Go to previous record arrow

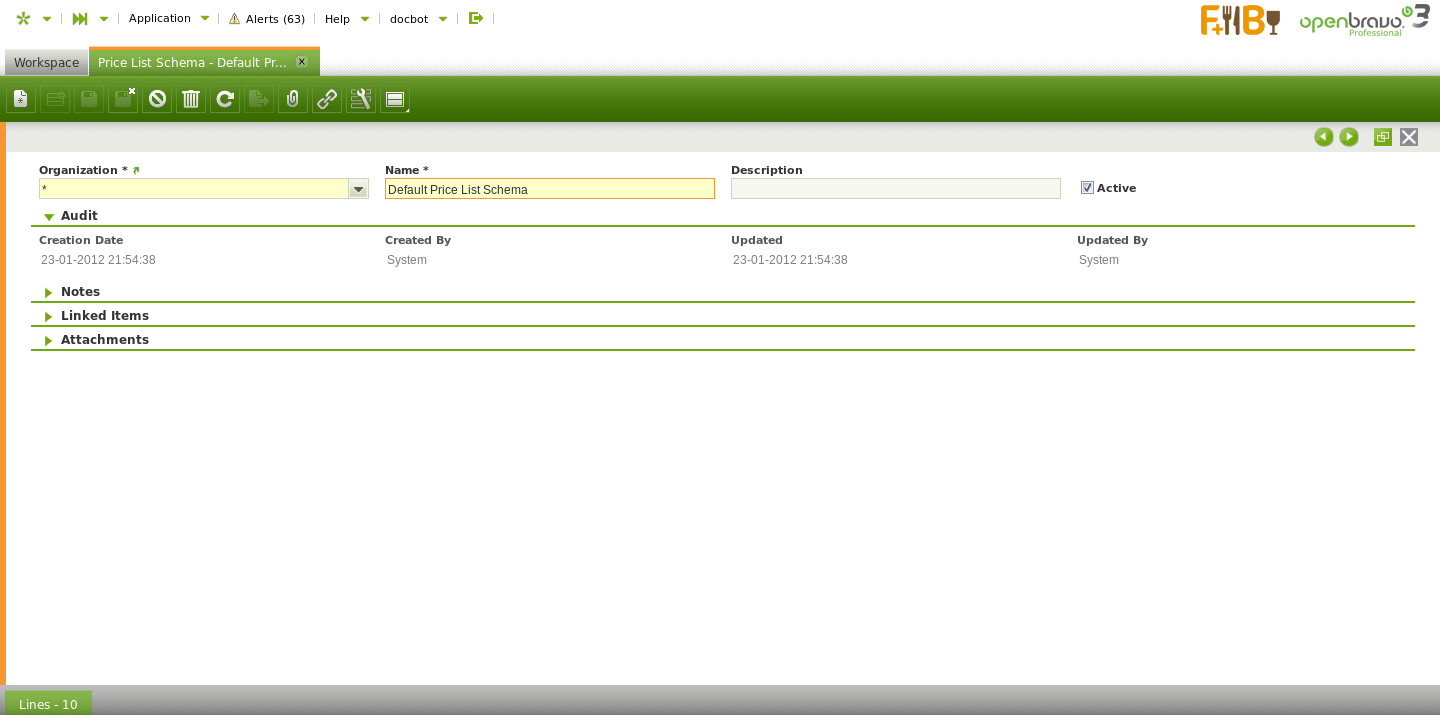[1324, 137]
